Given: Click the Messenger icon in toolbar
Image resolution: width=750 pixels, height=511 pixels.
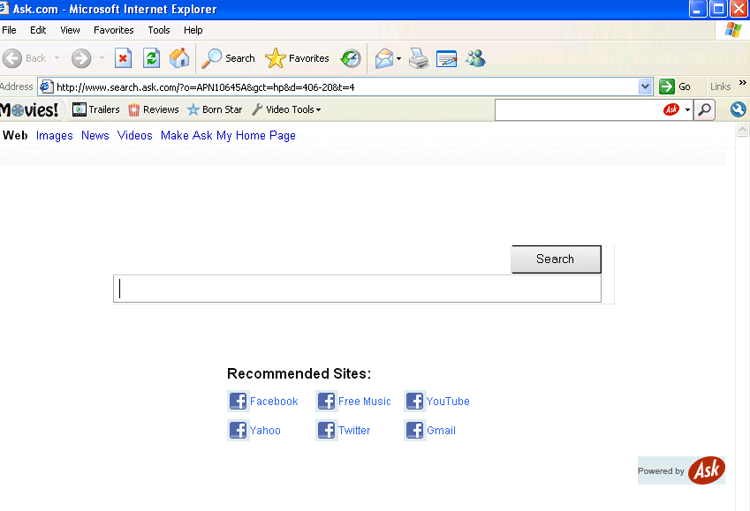Looking at the screenshot, I should point(475,58).
